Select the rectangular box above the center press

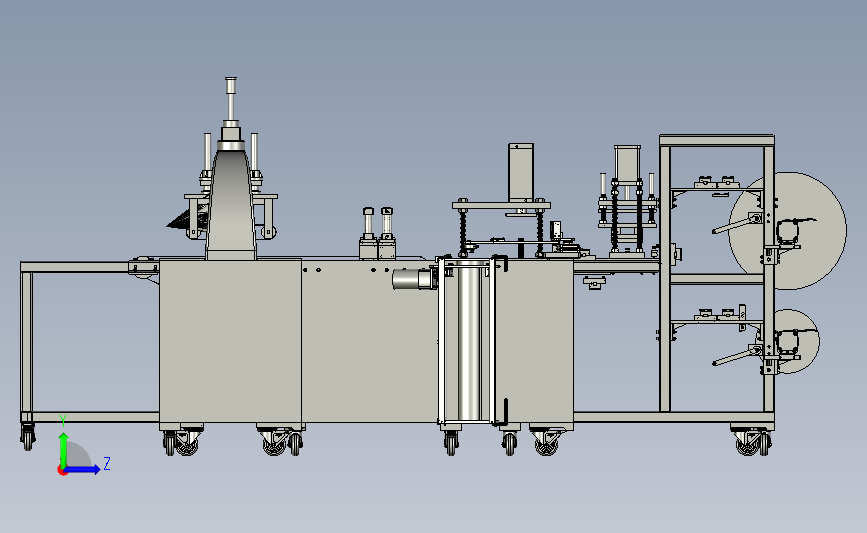coord(521,173)
